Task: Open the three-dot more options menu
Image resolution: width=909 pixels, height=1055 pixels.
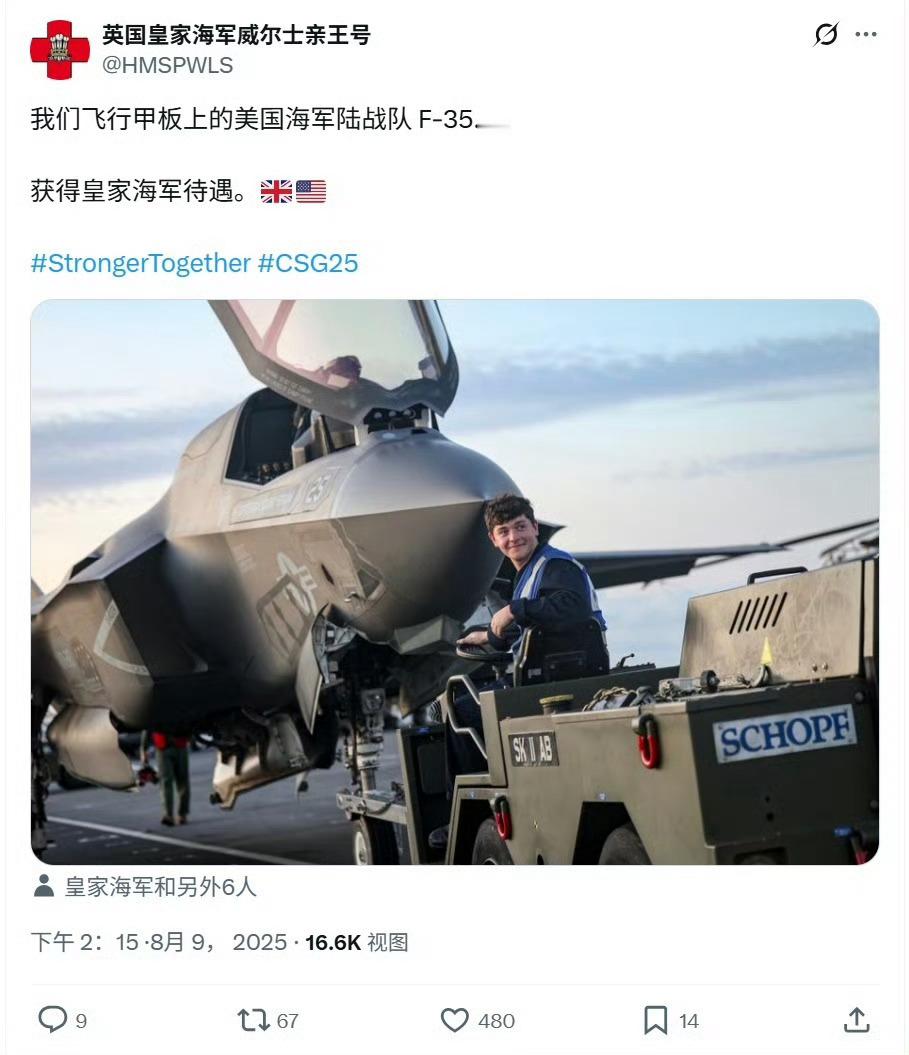Action: point(866,34)
